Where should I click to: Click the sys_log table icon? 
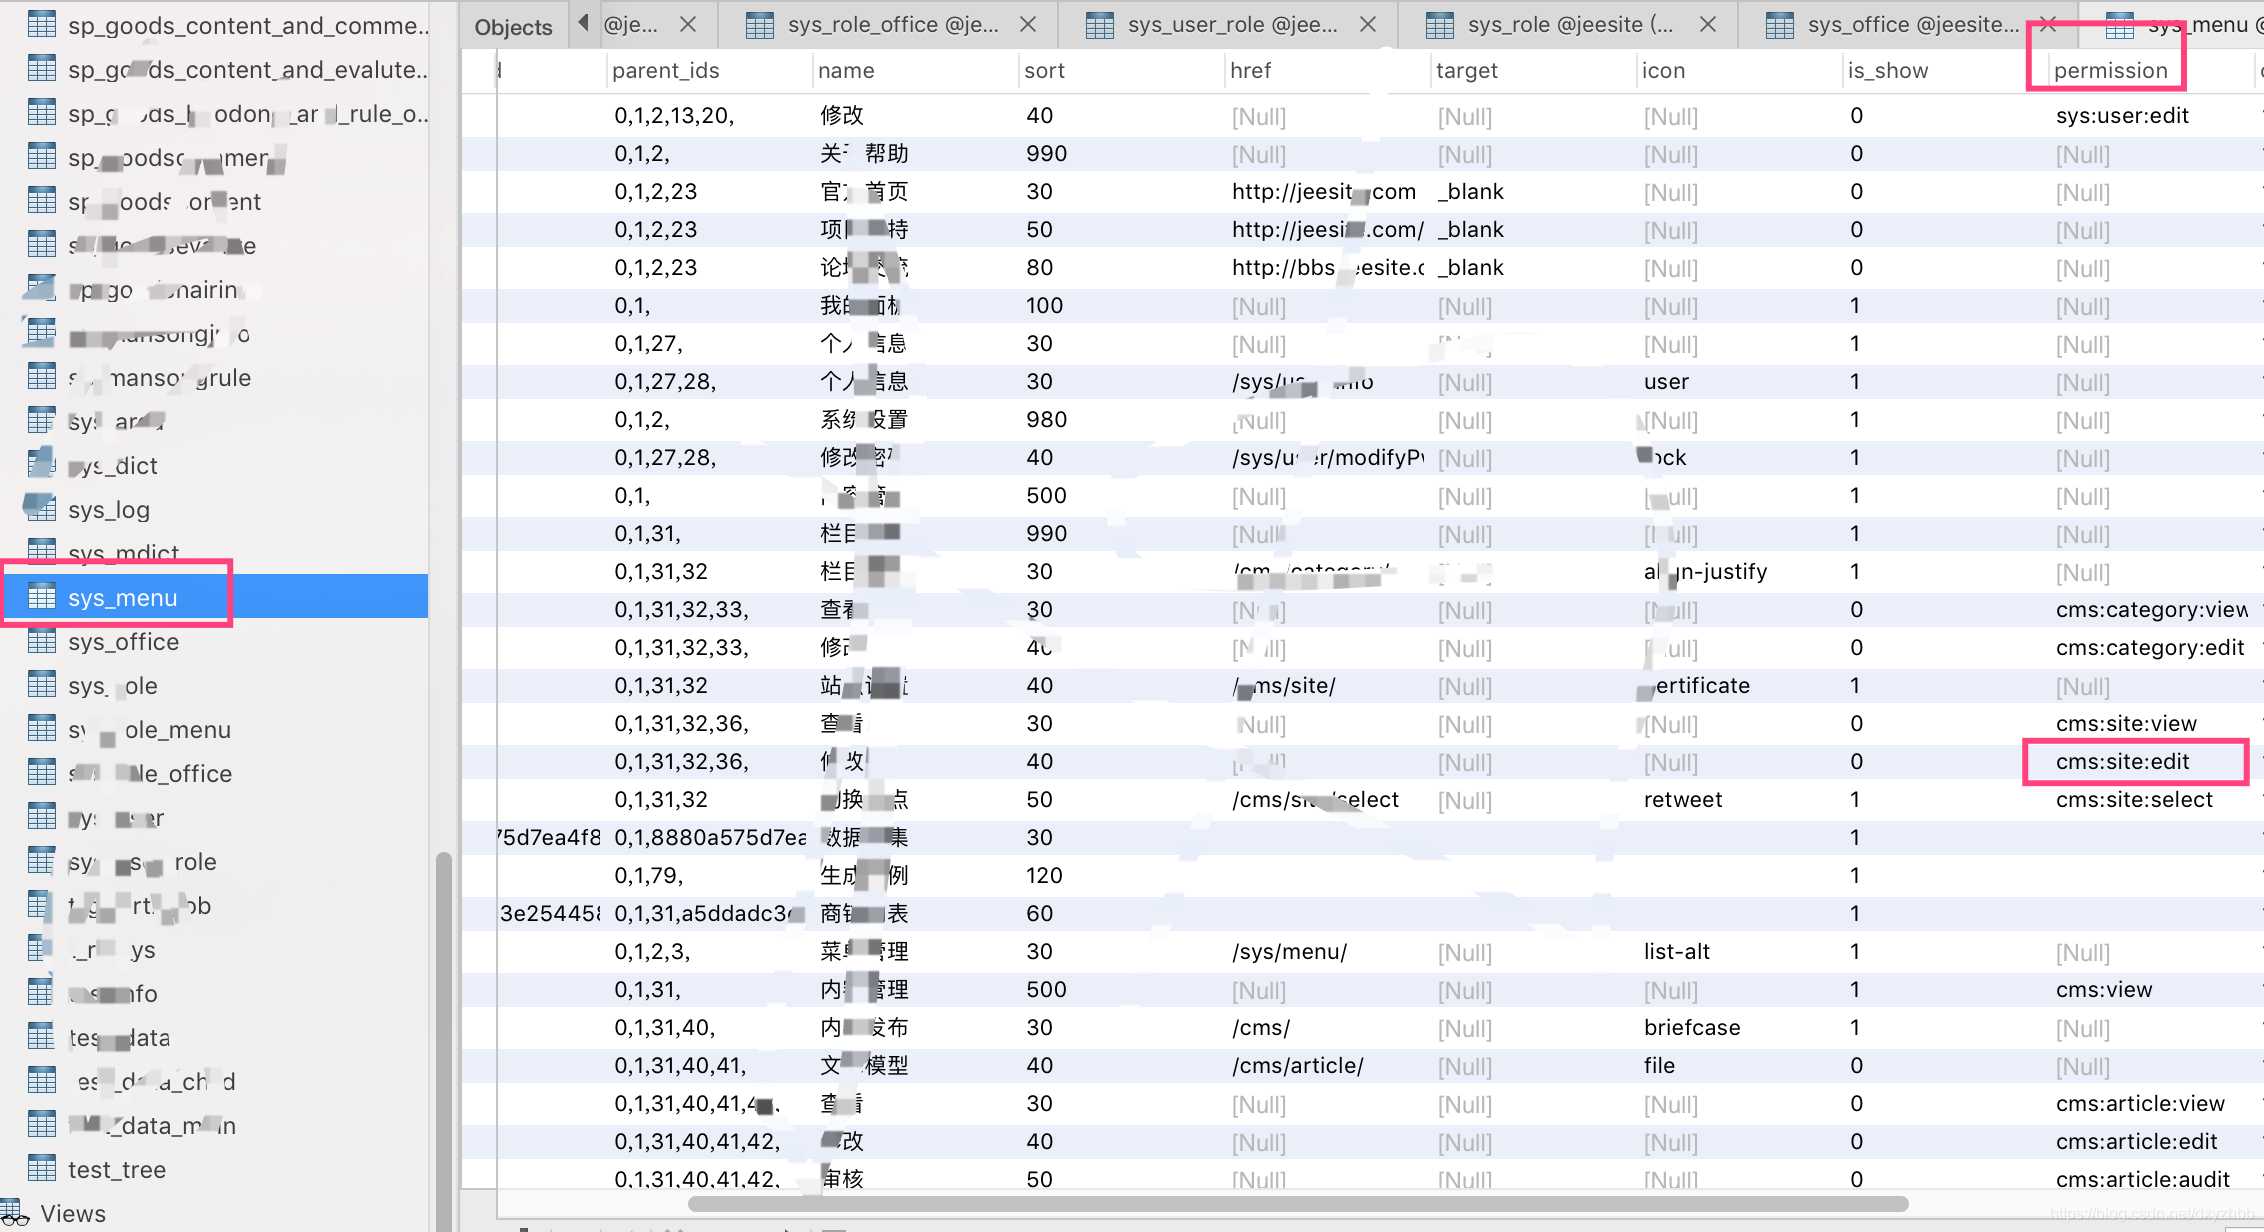coord(40,508)
